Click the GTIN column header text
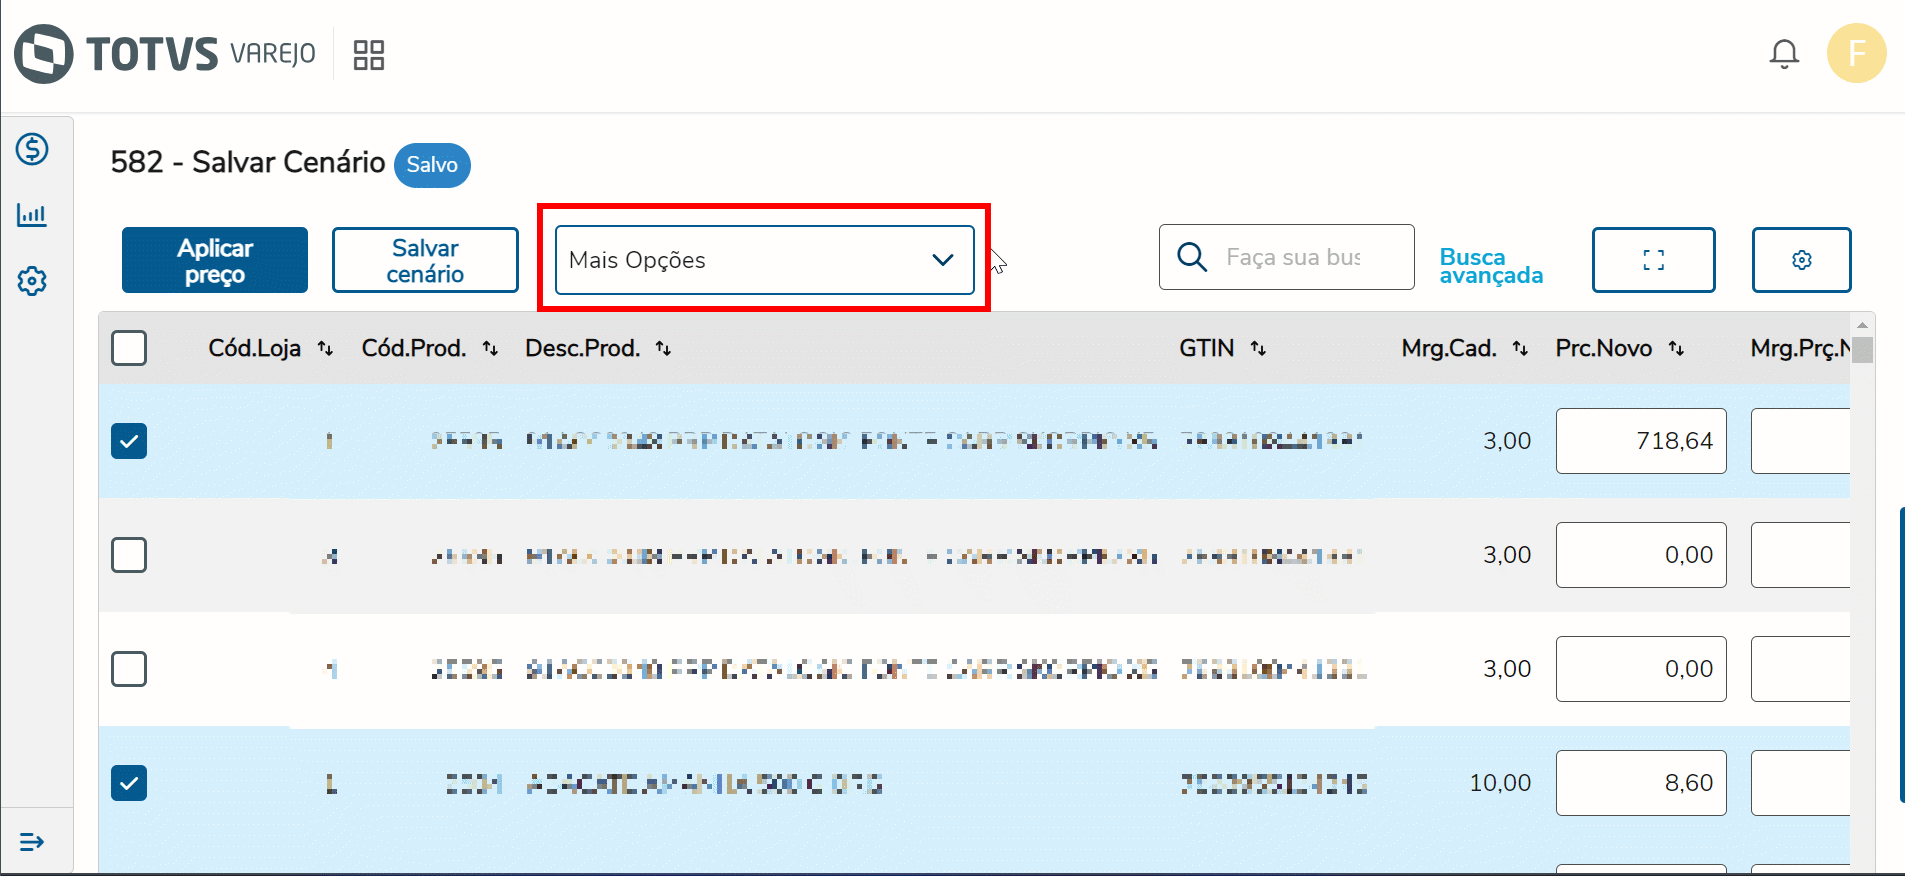The height and width of the screenshot is (876, 1905). pyautogui.click(x=1206, y=348)
